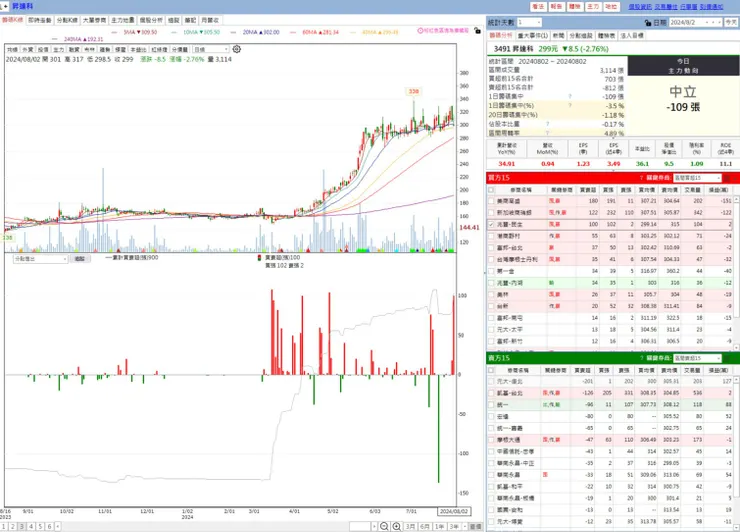Zoom out chart with minus magnifier

(x=384, y=526)
